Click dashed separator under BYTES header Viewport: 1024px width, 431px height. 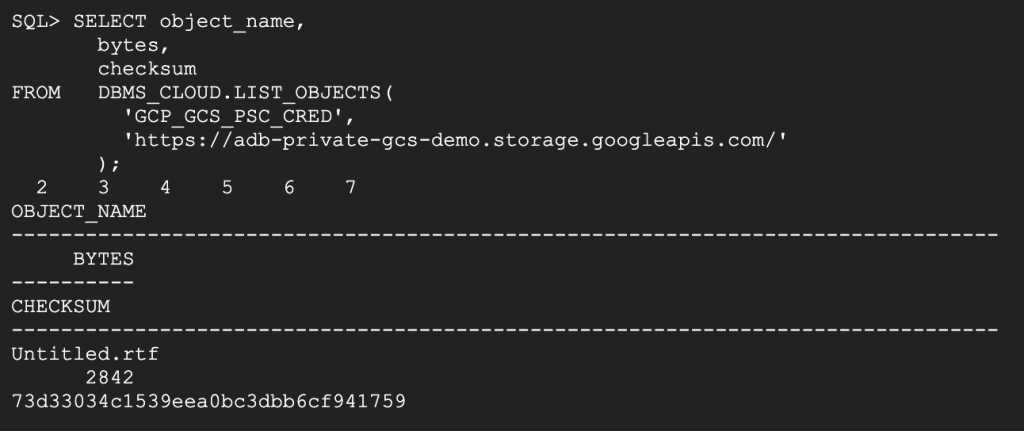(x=72, y=282)
